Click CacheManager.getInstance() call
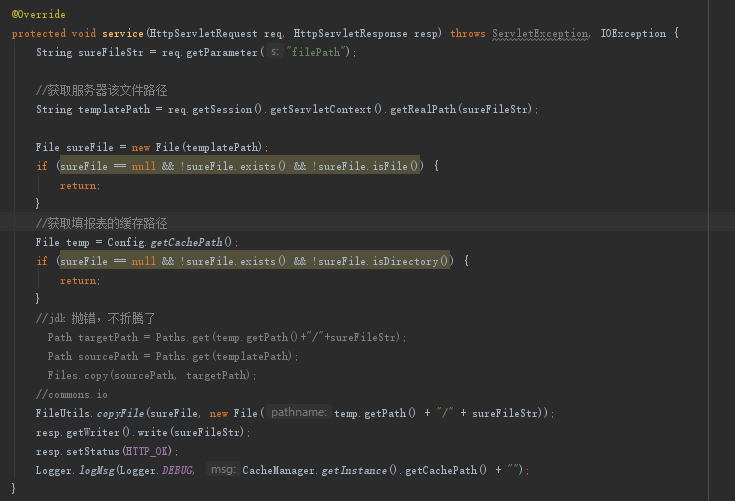Image resolution: width=735 pixels, height=501 pixels. click(x=320, y=470)
